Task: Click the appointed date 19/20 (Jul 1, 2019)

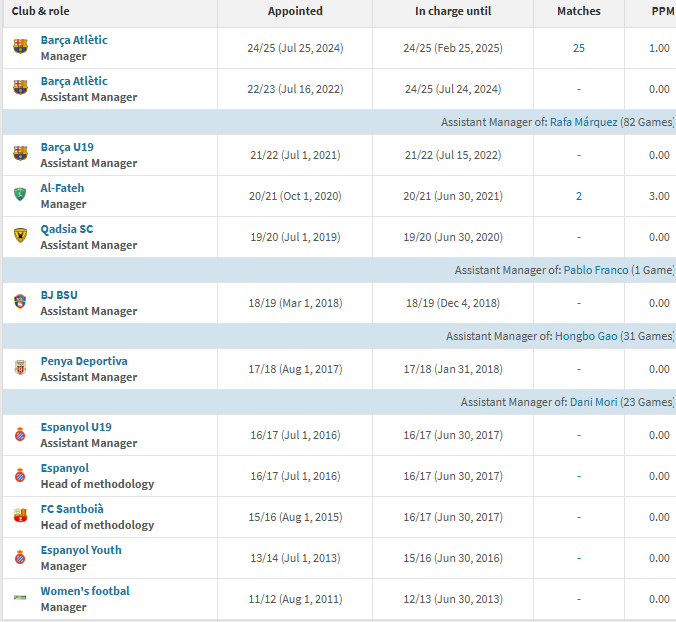Action: (295, 237)
